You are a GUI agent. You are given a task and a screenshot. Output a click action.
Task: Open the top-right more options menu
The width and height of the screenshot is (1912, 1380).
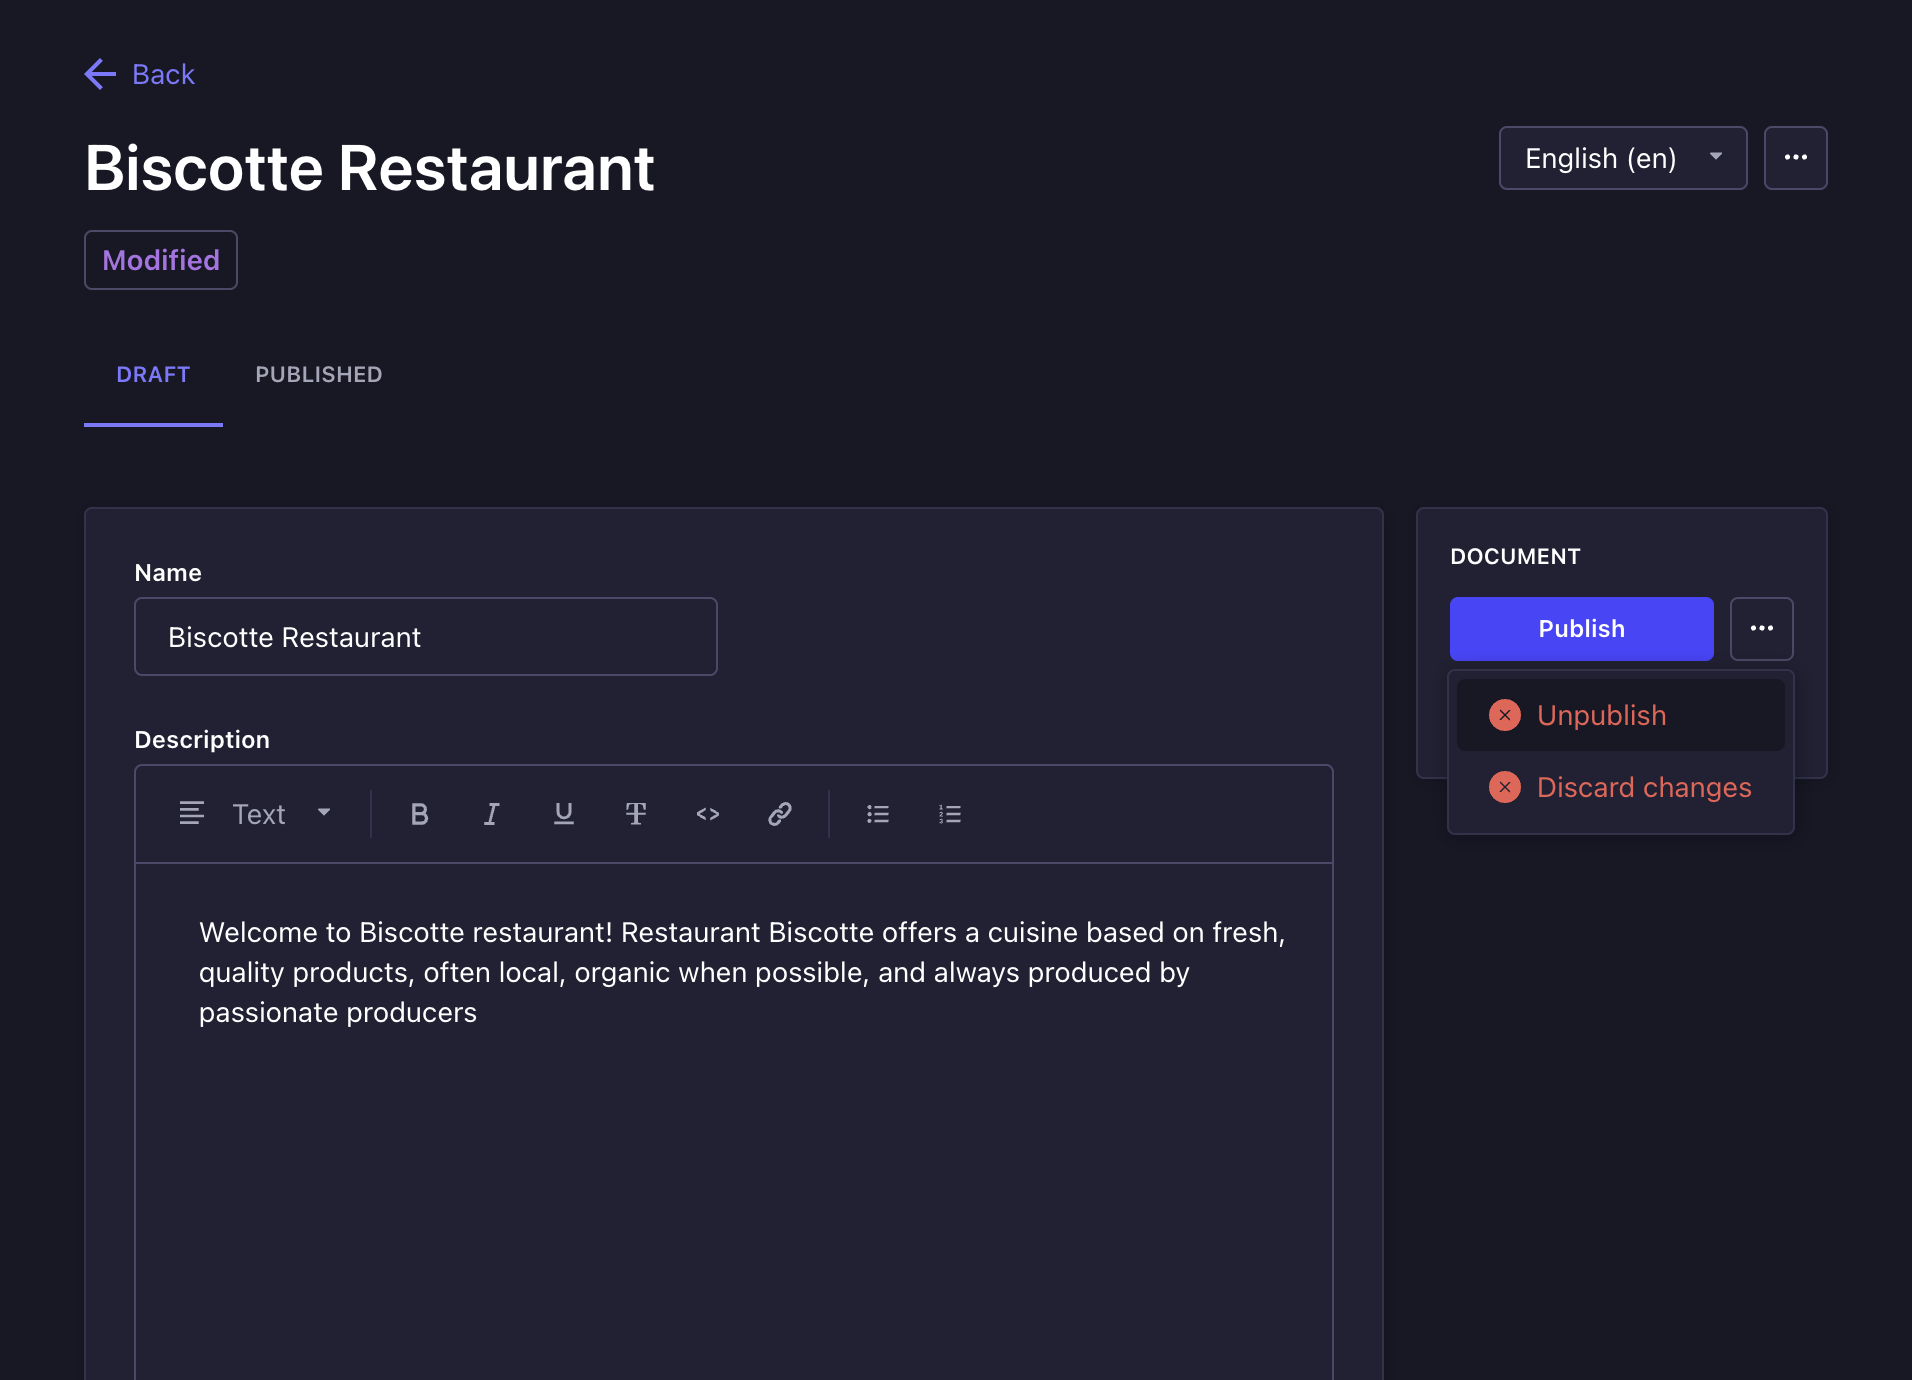click(x=1795, y=158)
